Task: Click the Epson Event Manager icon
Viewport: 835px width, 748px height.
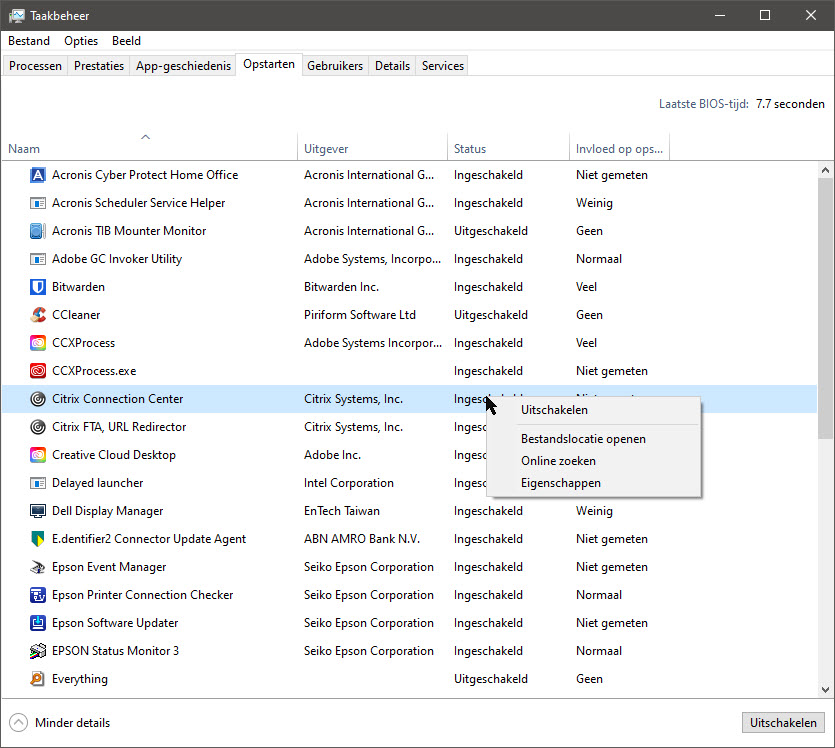Action: pos(38,567)
